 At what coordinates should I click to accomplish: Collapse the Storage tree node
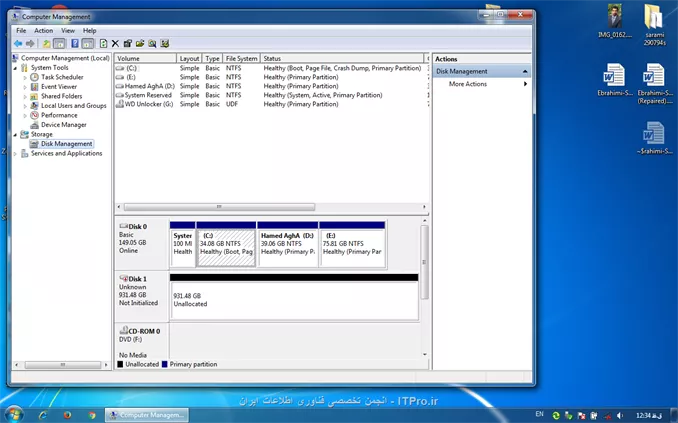16,135
